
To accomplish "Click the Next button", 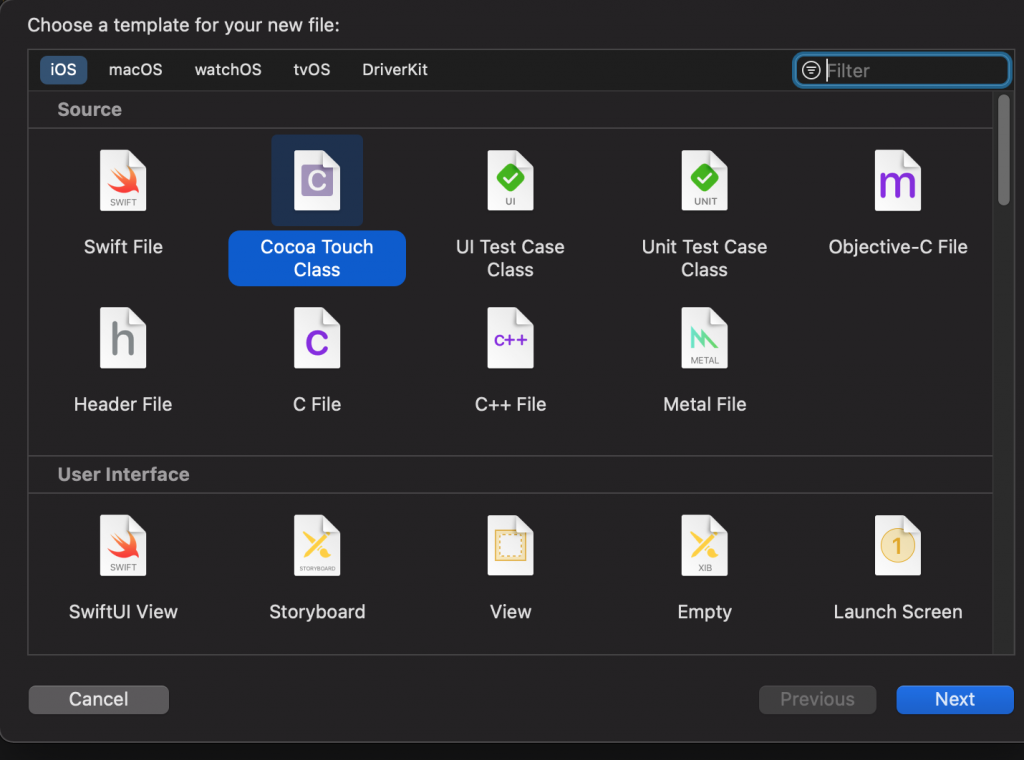I will click(954, 699).
